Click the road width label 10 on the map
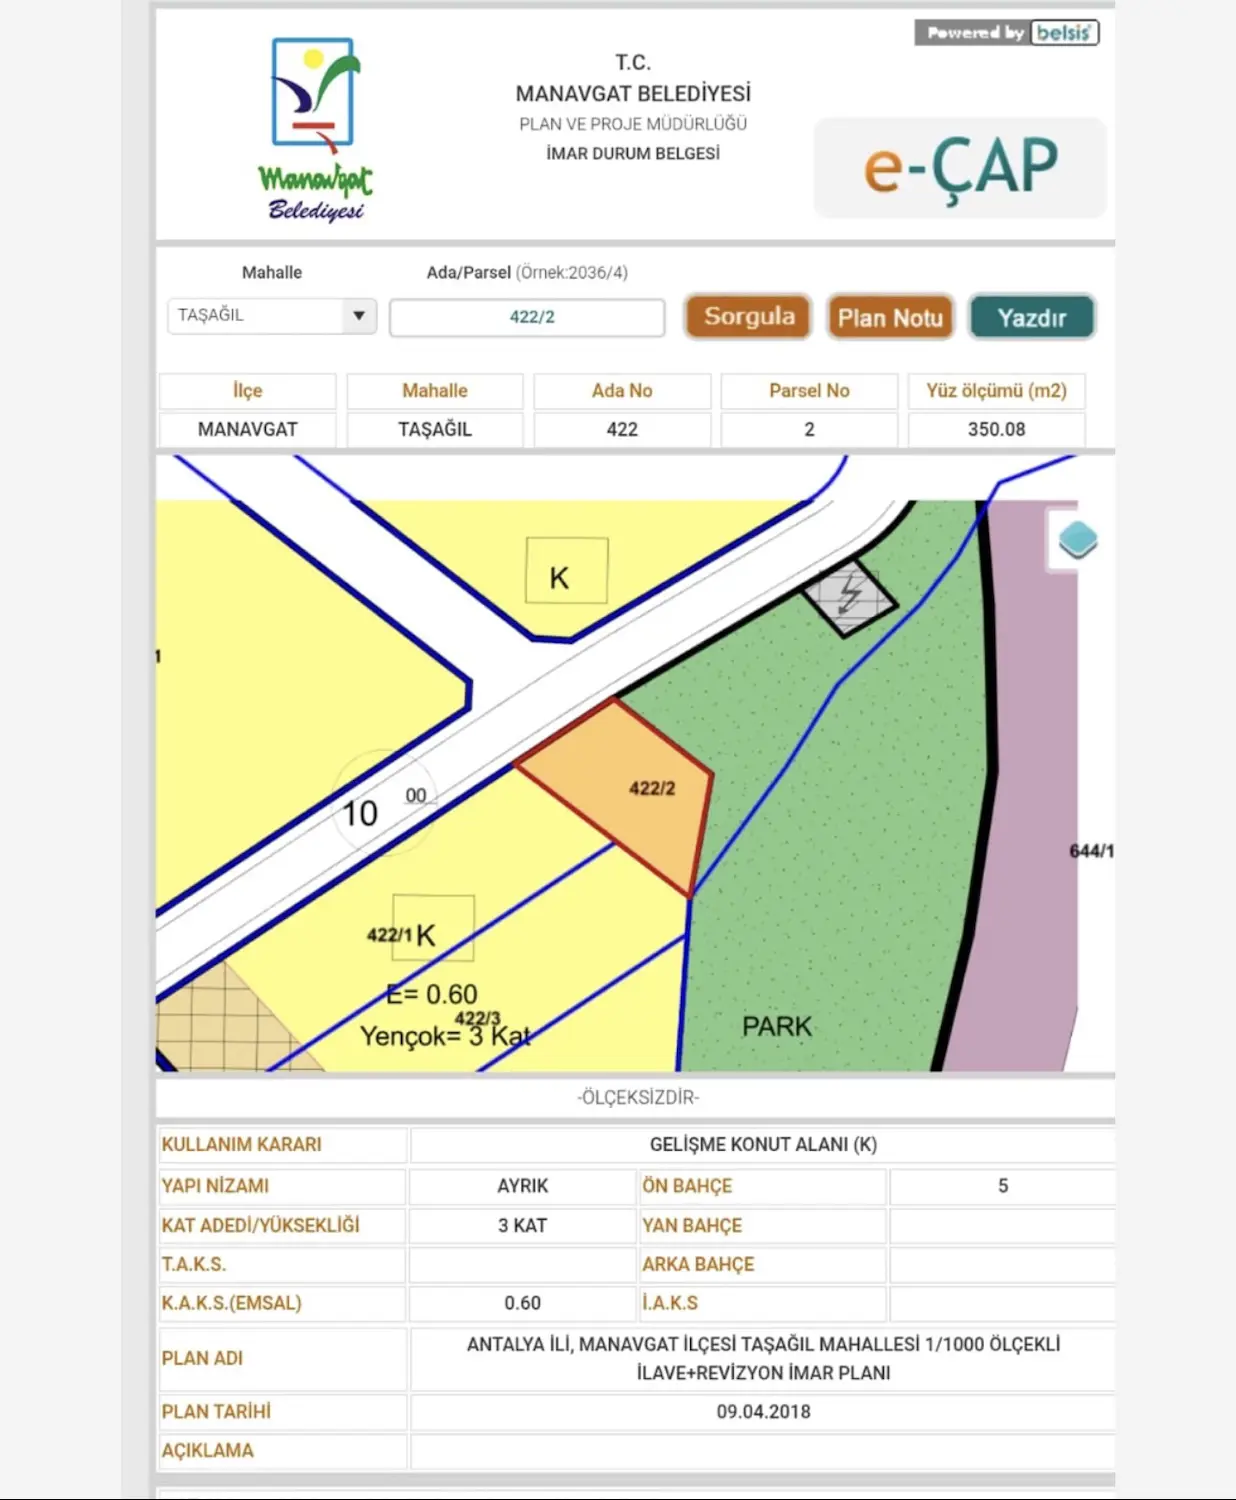 coord(360,813)
